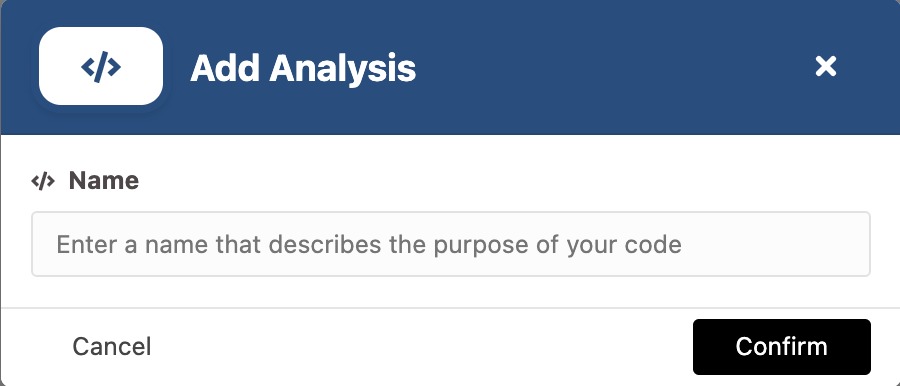900x386 pixels.
Task: Confirm the new analysis
Action: (x=781, y=347)
